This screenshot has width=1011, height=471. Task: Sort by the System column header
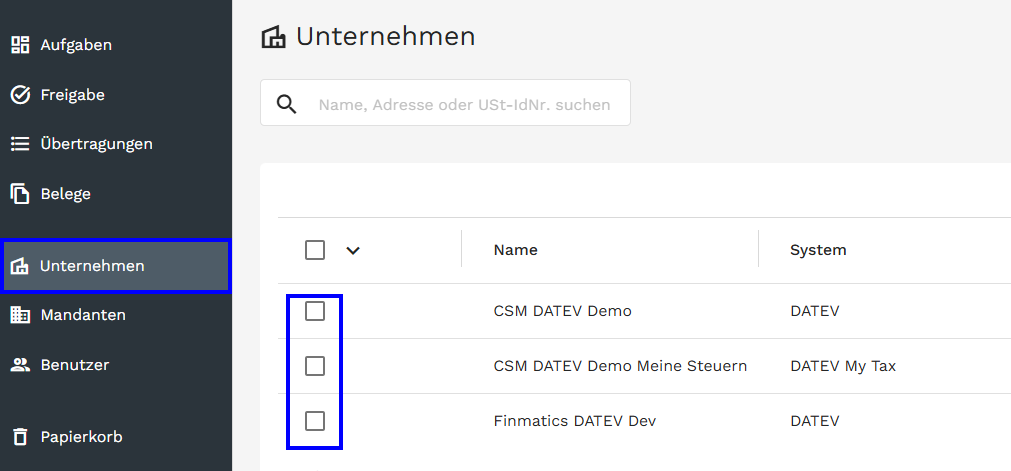818,250
